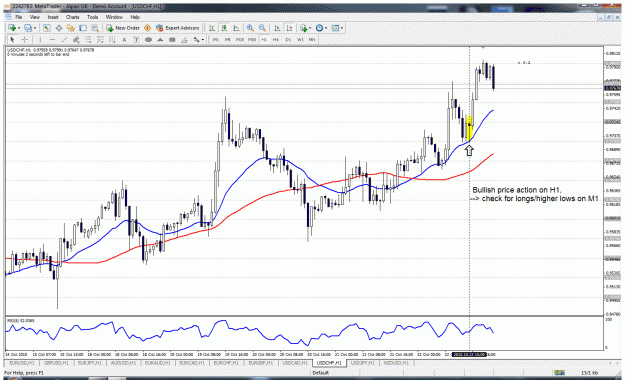Viewport: 625px width, 380px height.
Task: Switch to the EURUSD,H1 chart tab
Action: click(x=22, y=363)
